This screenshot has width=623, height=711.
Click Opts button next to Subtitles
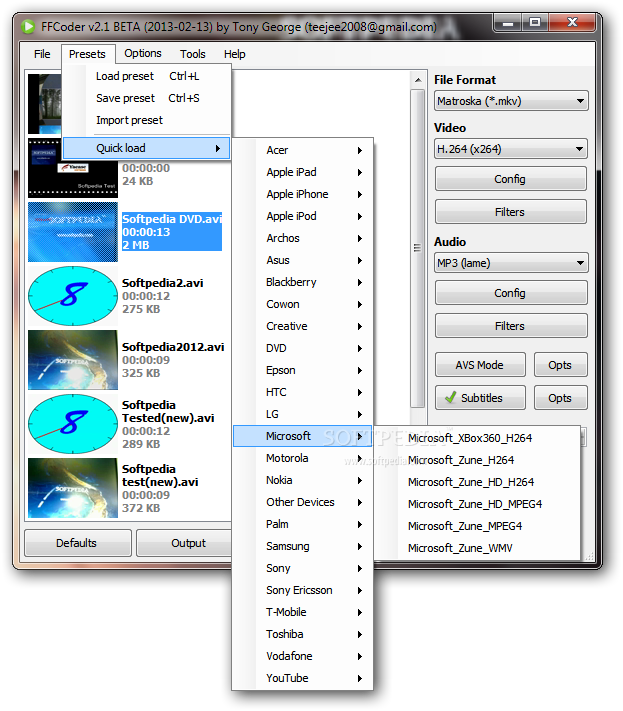coord(560,398)
